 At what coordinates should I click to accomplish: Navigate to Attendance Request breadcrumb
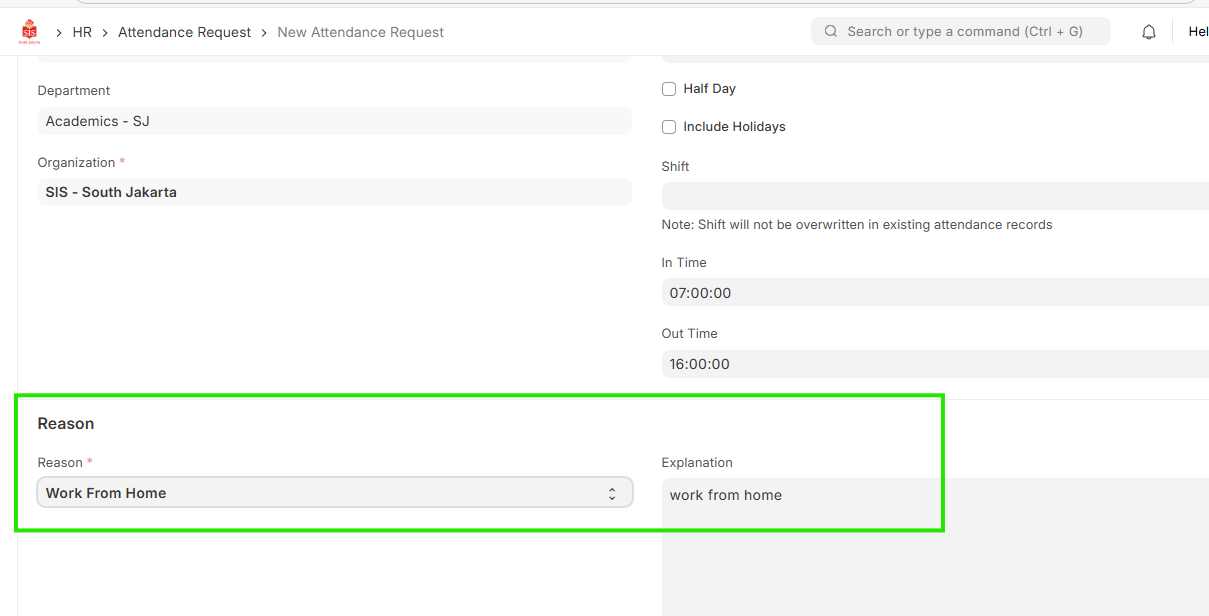pos(184,32)
